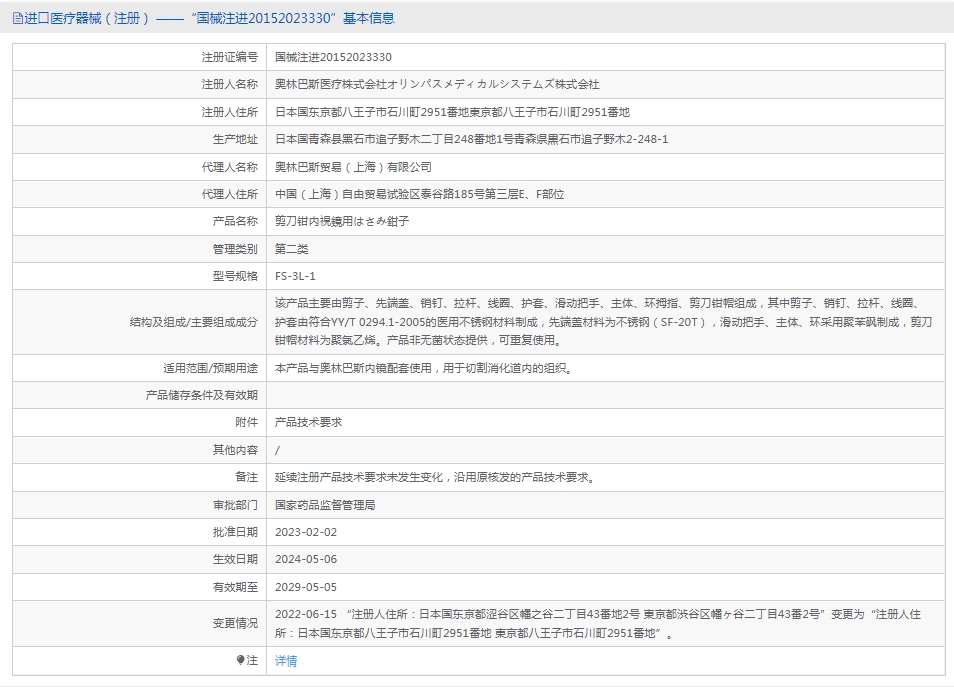Click the 生产地址 address text
Screen dimensions: 954x687
471,139
